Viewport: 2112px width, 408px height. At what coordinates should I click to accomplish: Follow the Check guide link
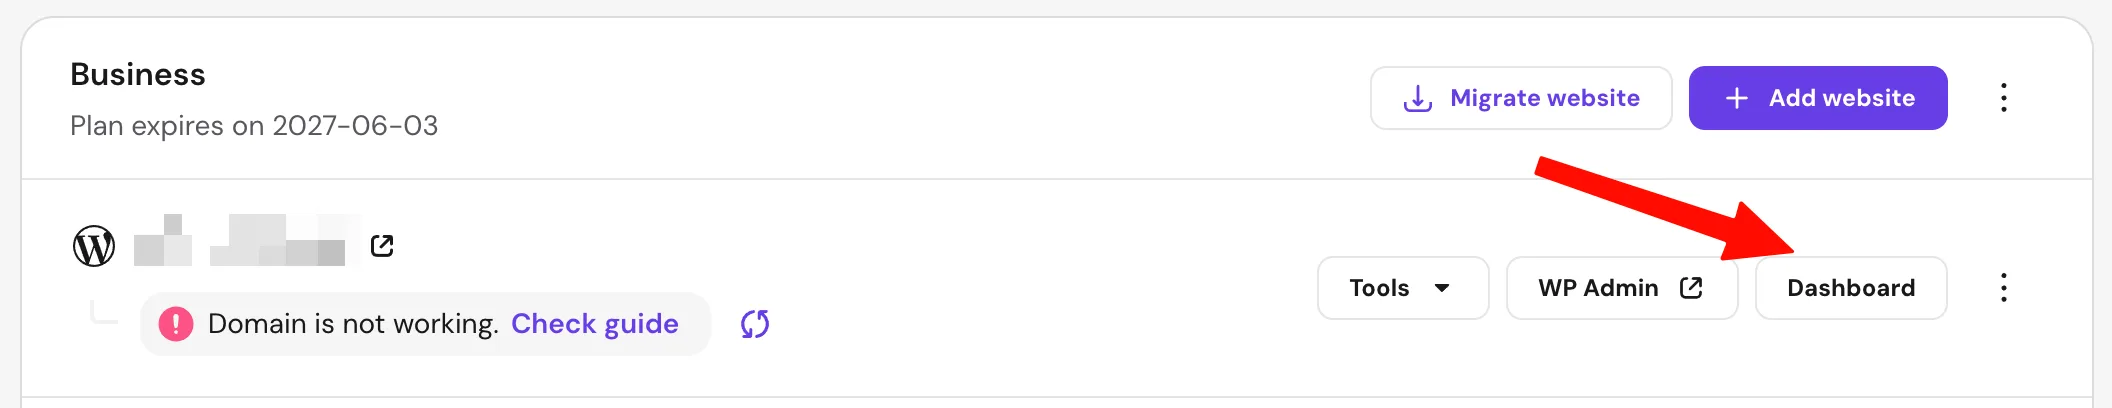(x=595, y=324)
